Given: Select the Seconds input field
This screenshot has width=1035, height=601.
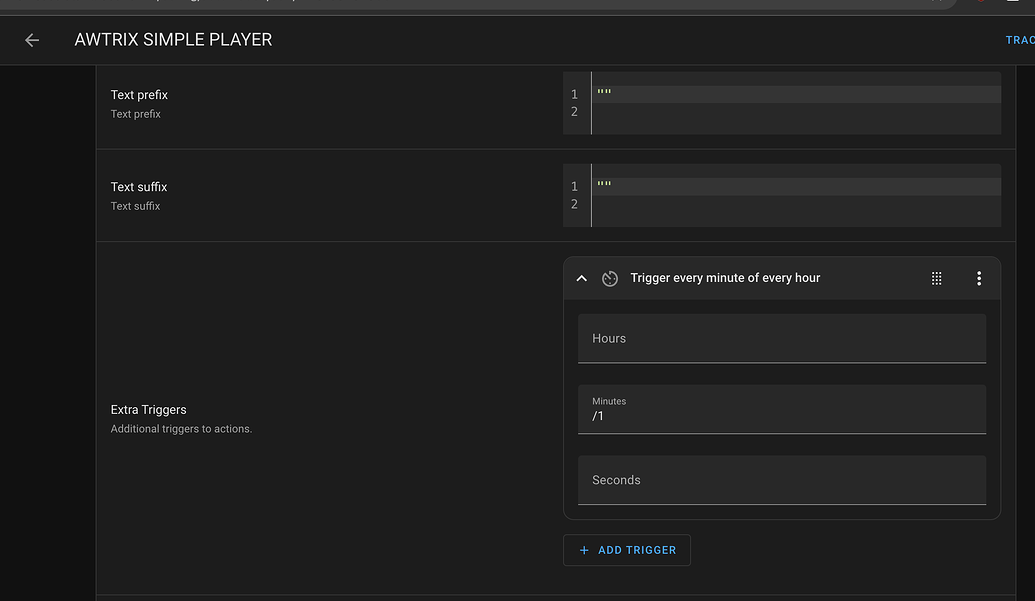Looking at the screenshot, I should pos(782,480).
